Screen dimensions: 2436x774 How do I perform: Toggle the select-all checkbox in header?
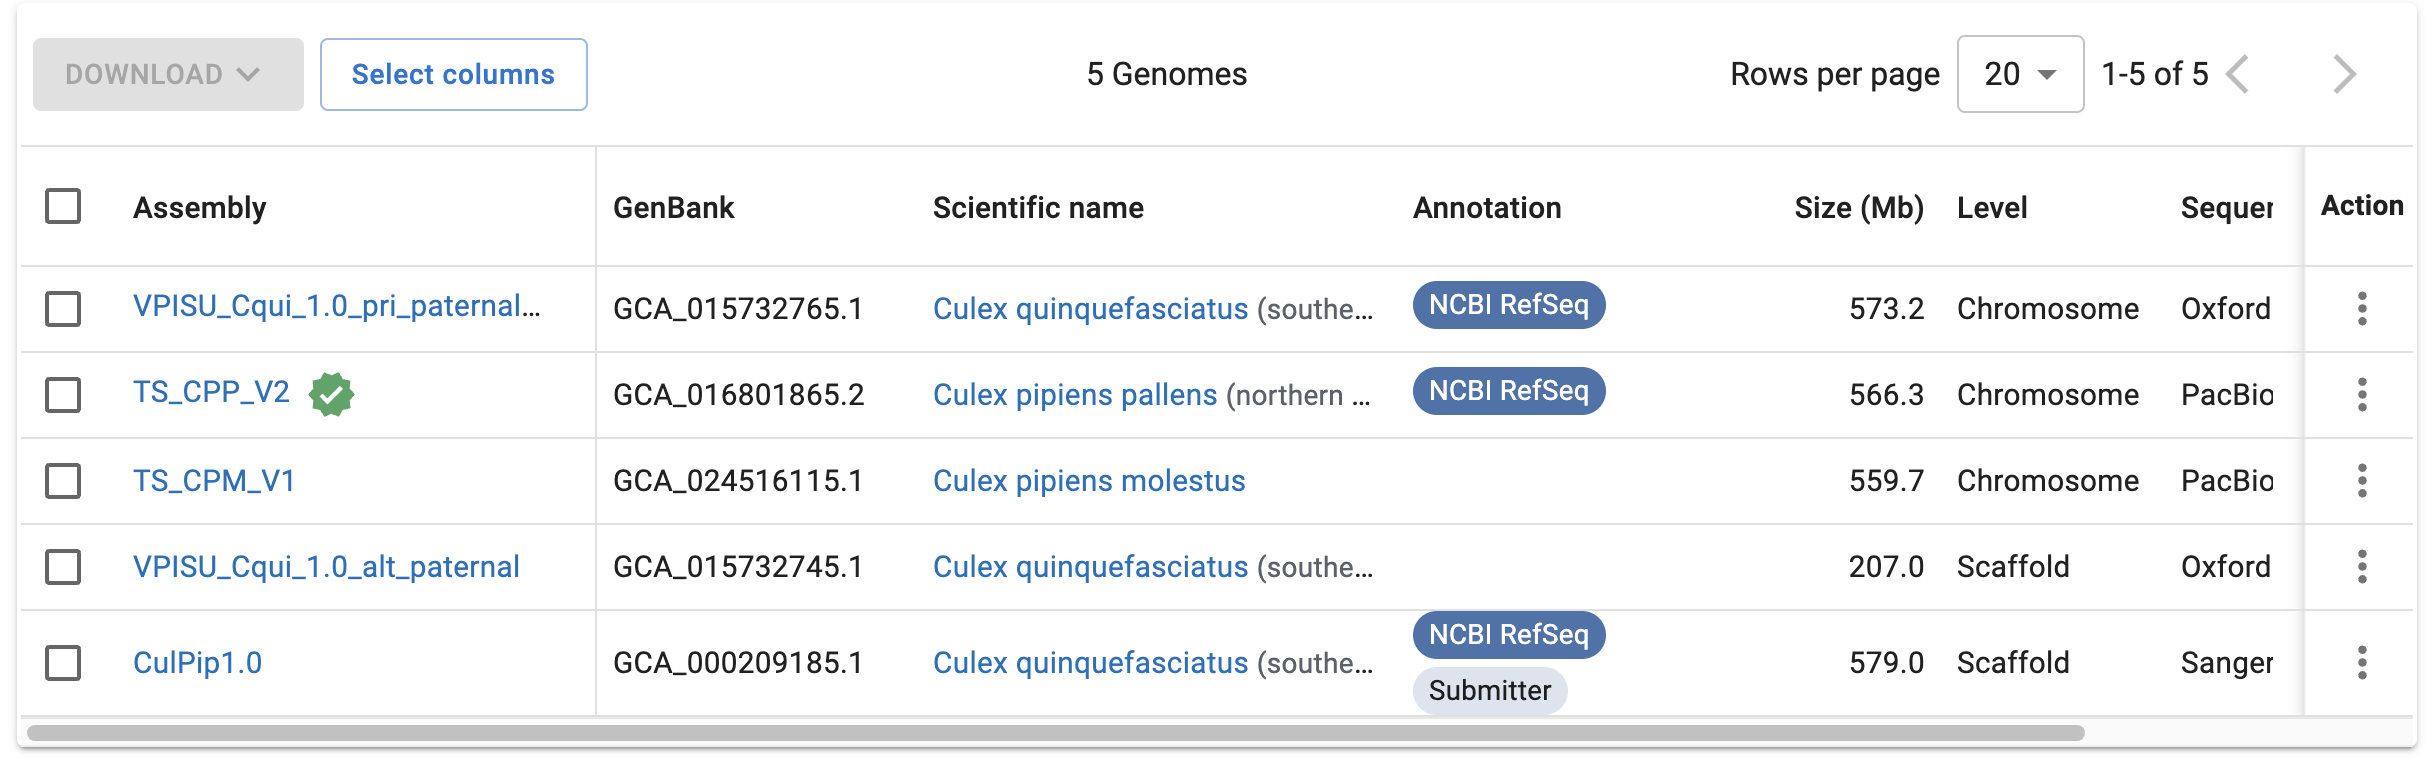coord(63,206)
